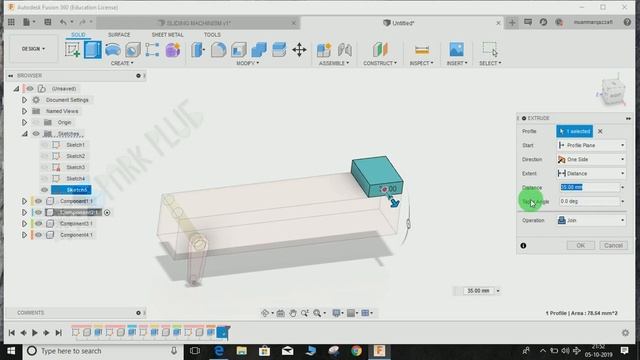The image size is (640, 360).
Task: Expand Named Views node
Action: point(24,111)
